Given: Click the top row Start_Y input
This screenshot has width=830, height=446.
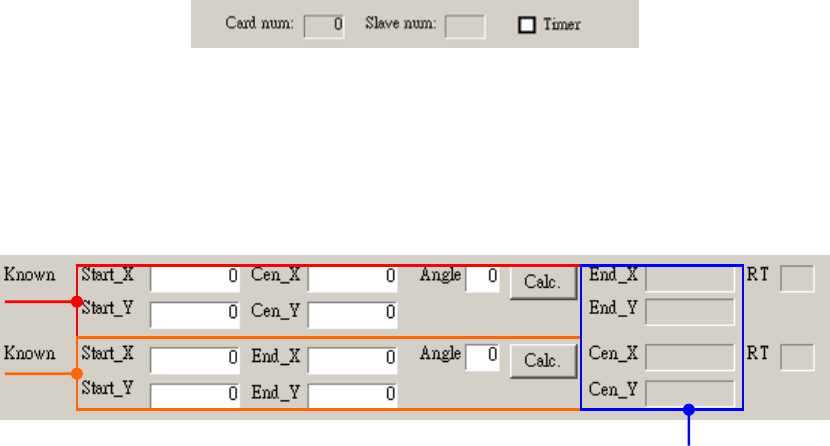Looking at the screenshot, I should (195, 315).
